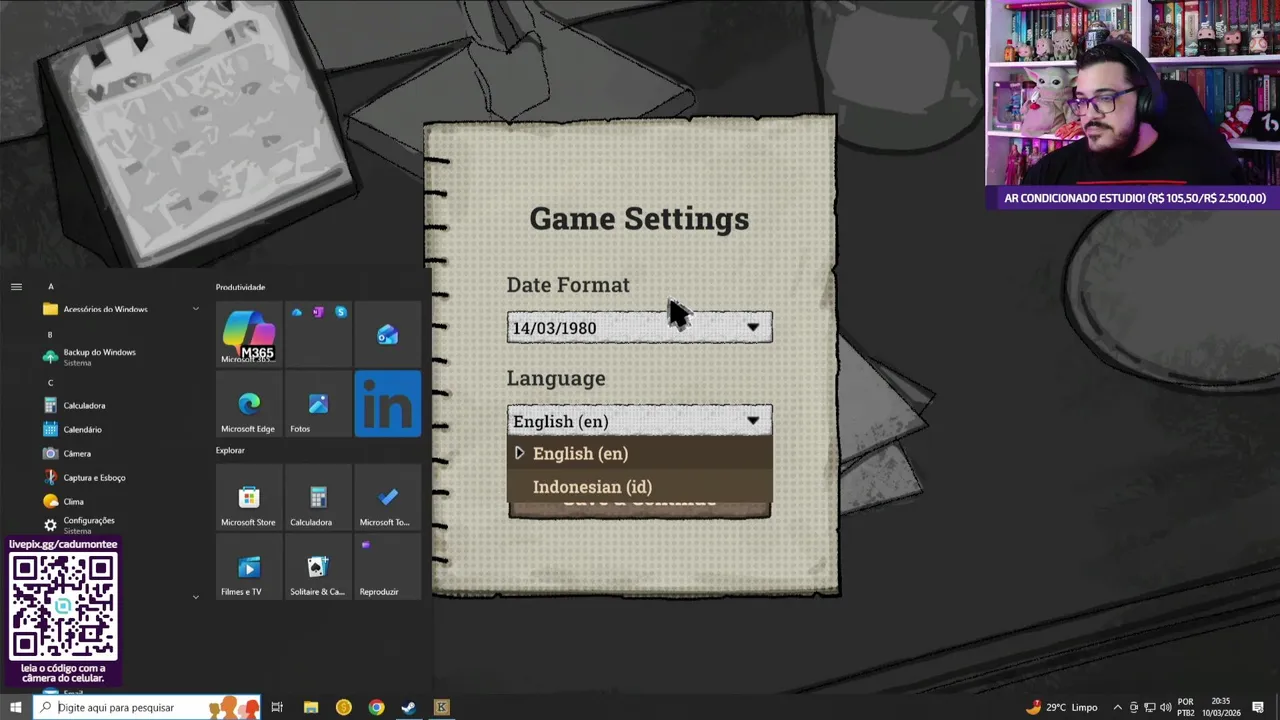Screen dimensions: 1280x720
Task: Jump to letter C in app list
Action: (51, 383)
